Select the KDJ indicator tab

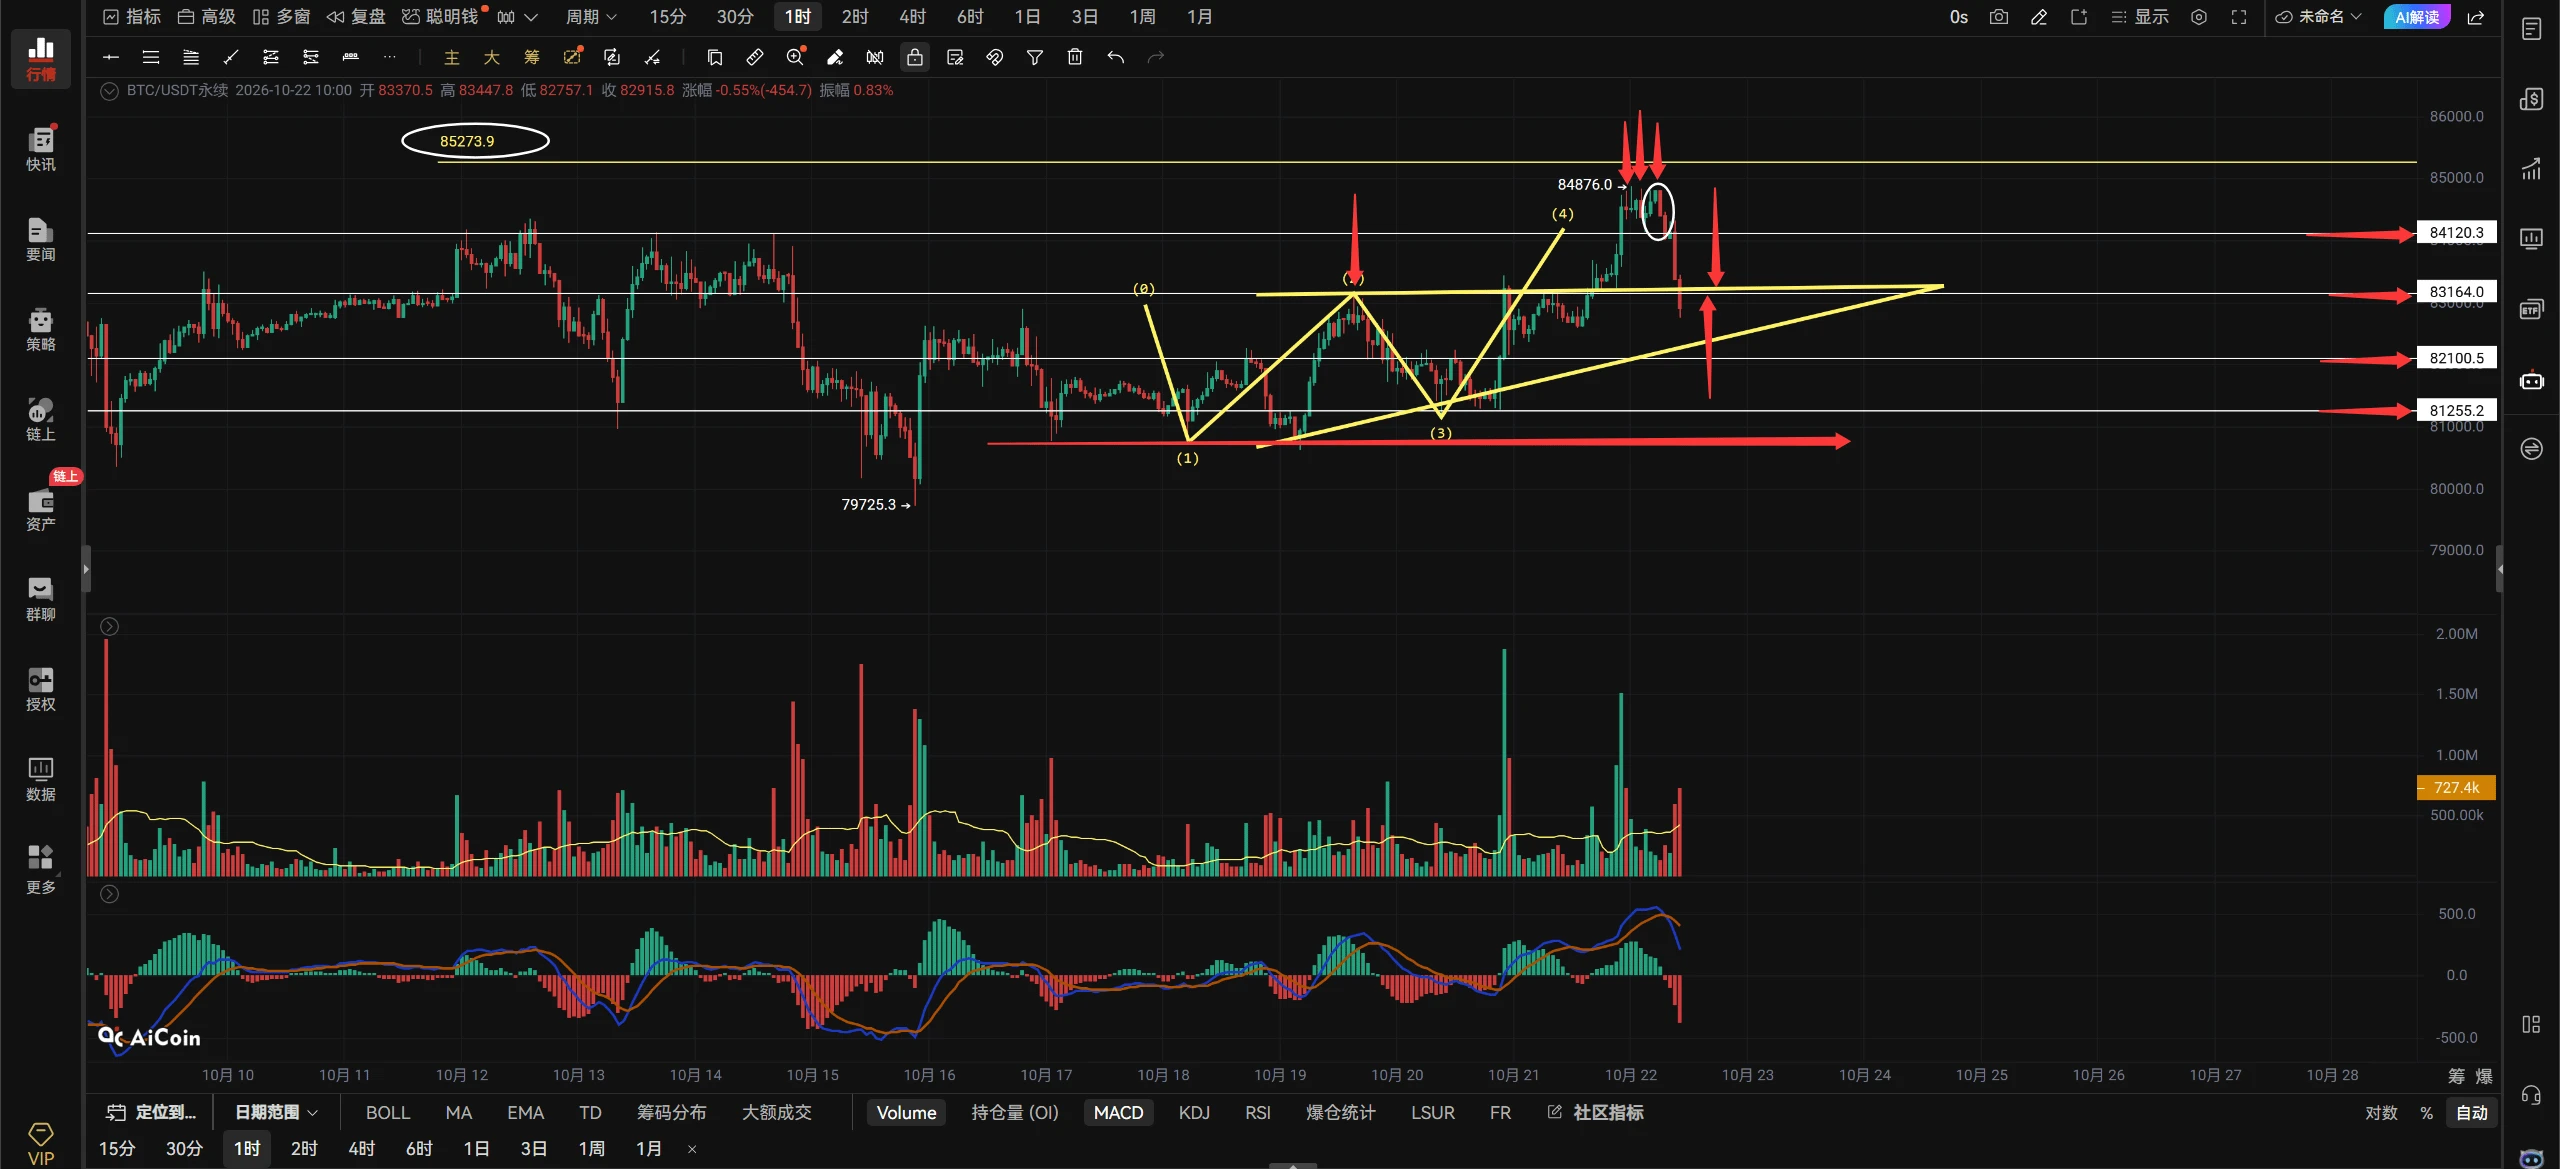click(x=1194, y=1112)
